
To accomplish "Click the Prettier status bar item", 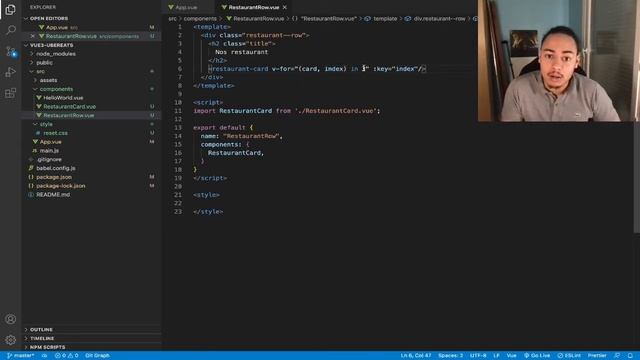I will [x=597, y=356].
